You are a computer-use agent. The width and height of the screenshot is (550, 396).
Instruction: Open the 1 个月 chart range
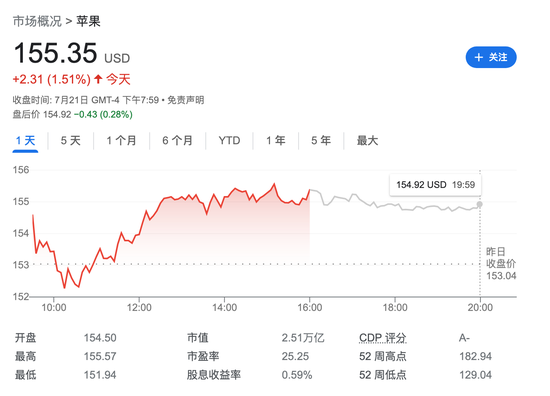point(121,141)
